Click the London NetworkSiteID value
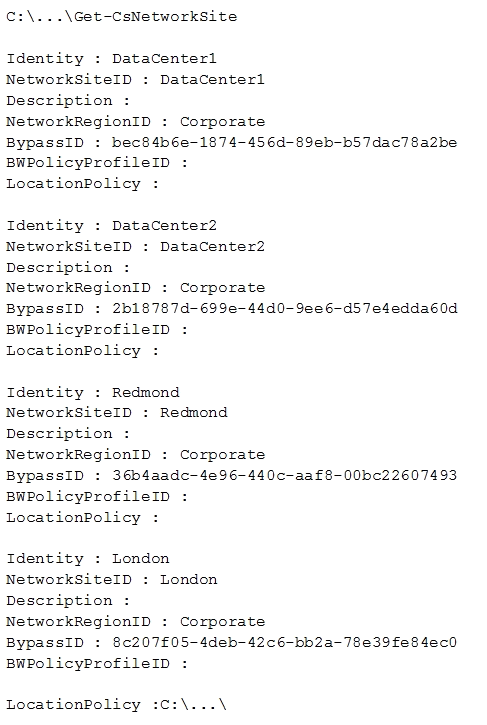487x725 pixels. 189,579
